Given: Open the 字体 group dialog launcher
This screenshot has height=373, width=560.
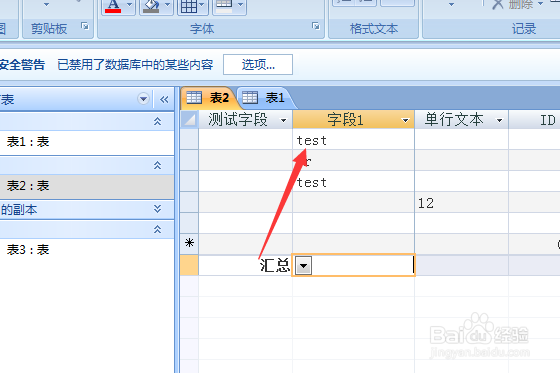Looking at the screenshot, I should click(x=316, y=26).
